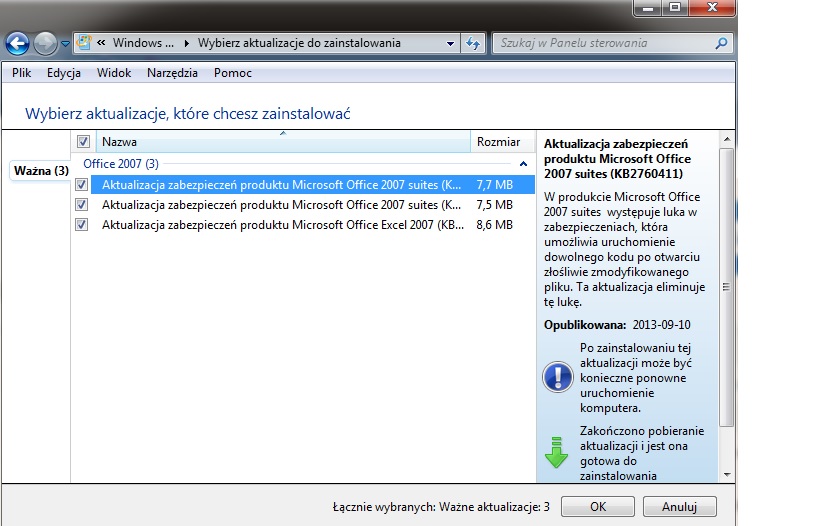Open breadcrumb arrow after Windows
This screenshot has height=526, width=819.
click(x=186, y=43)
